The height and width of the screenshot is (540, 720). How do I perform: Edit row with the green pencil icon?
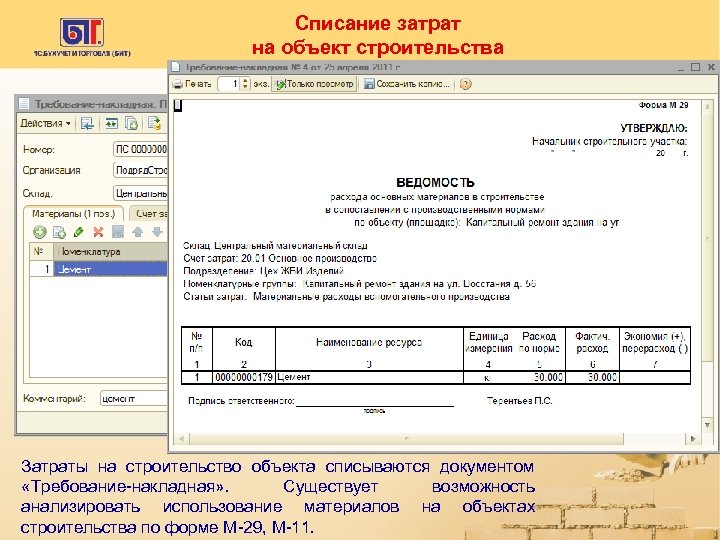pos(79,232)
